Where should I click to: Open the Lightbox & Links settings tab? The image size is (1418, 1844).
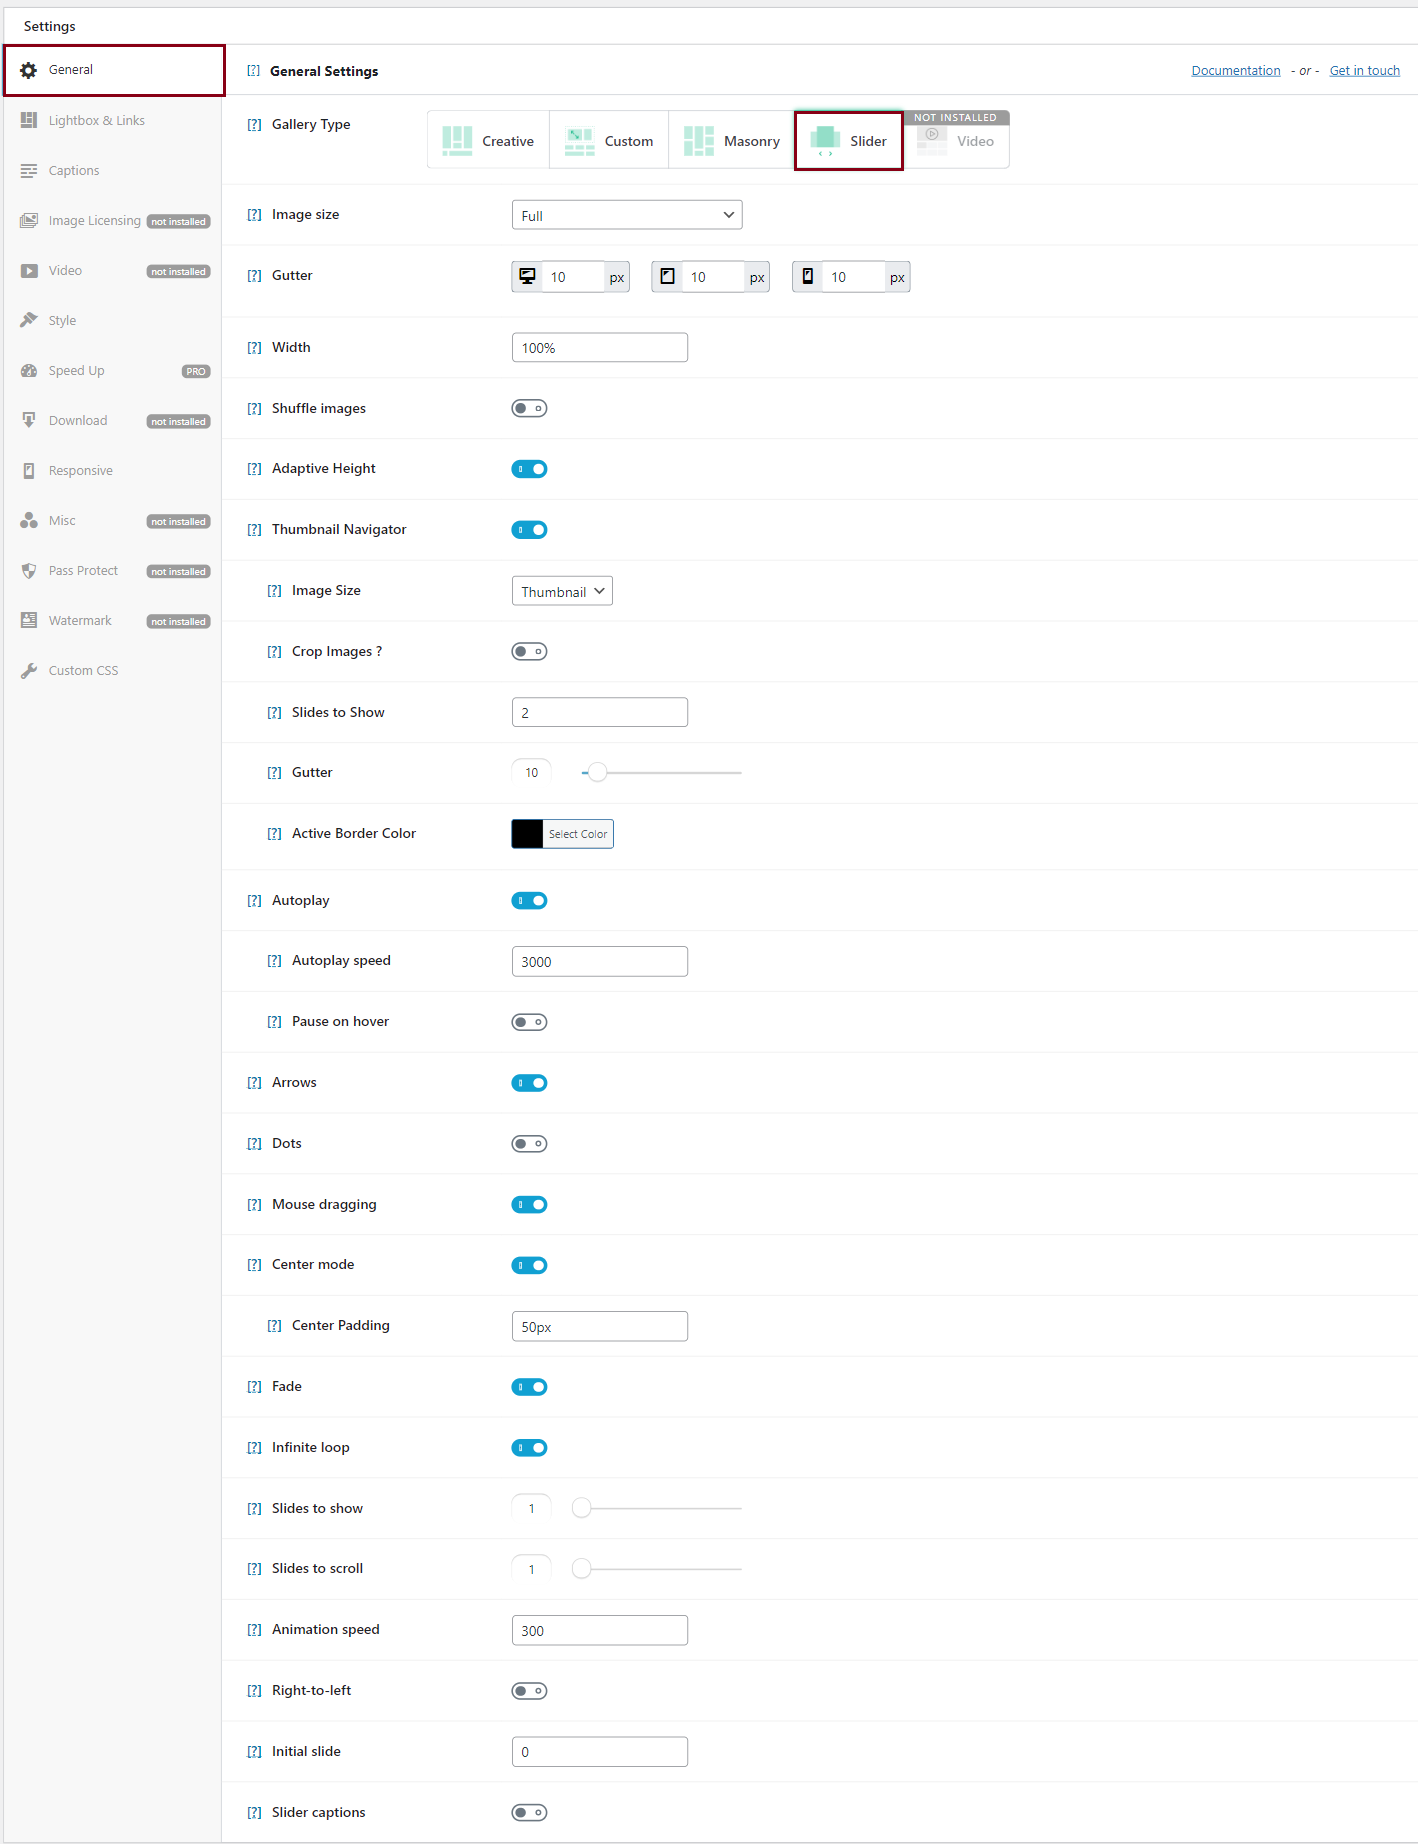point(96,121)
